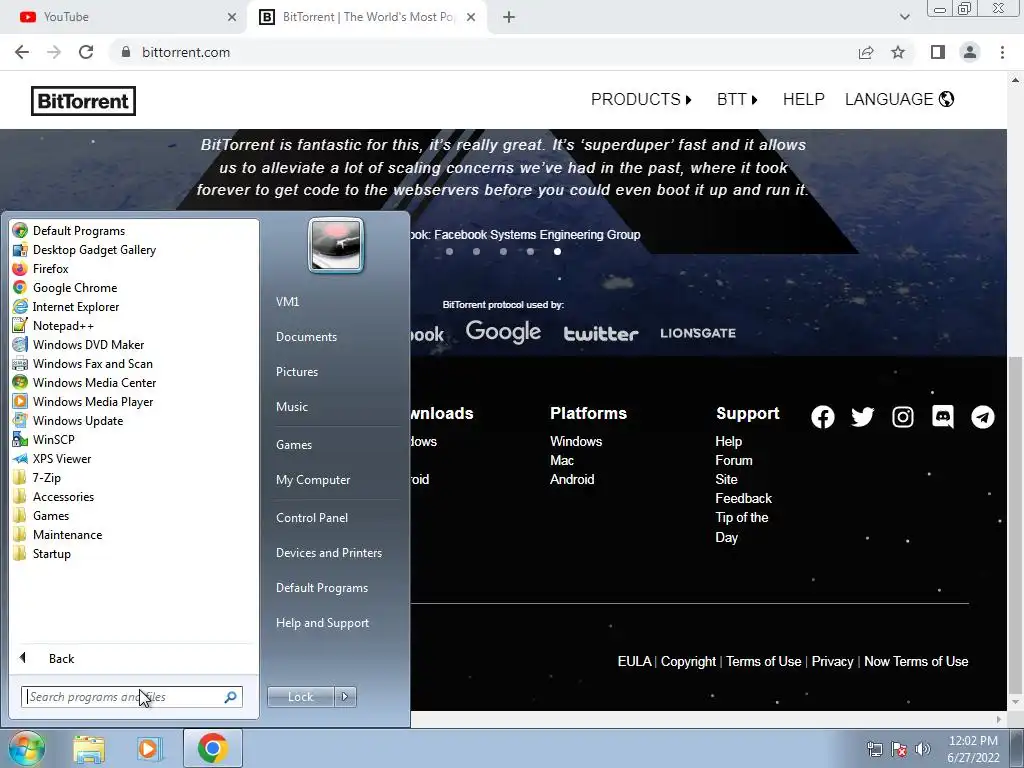The image size is (1024, 768).
Task: Launch Google Chrome from programs list
Action: tap(65, 287)
